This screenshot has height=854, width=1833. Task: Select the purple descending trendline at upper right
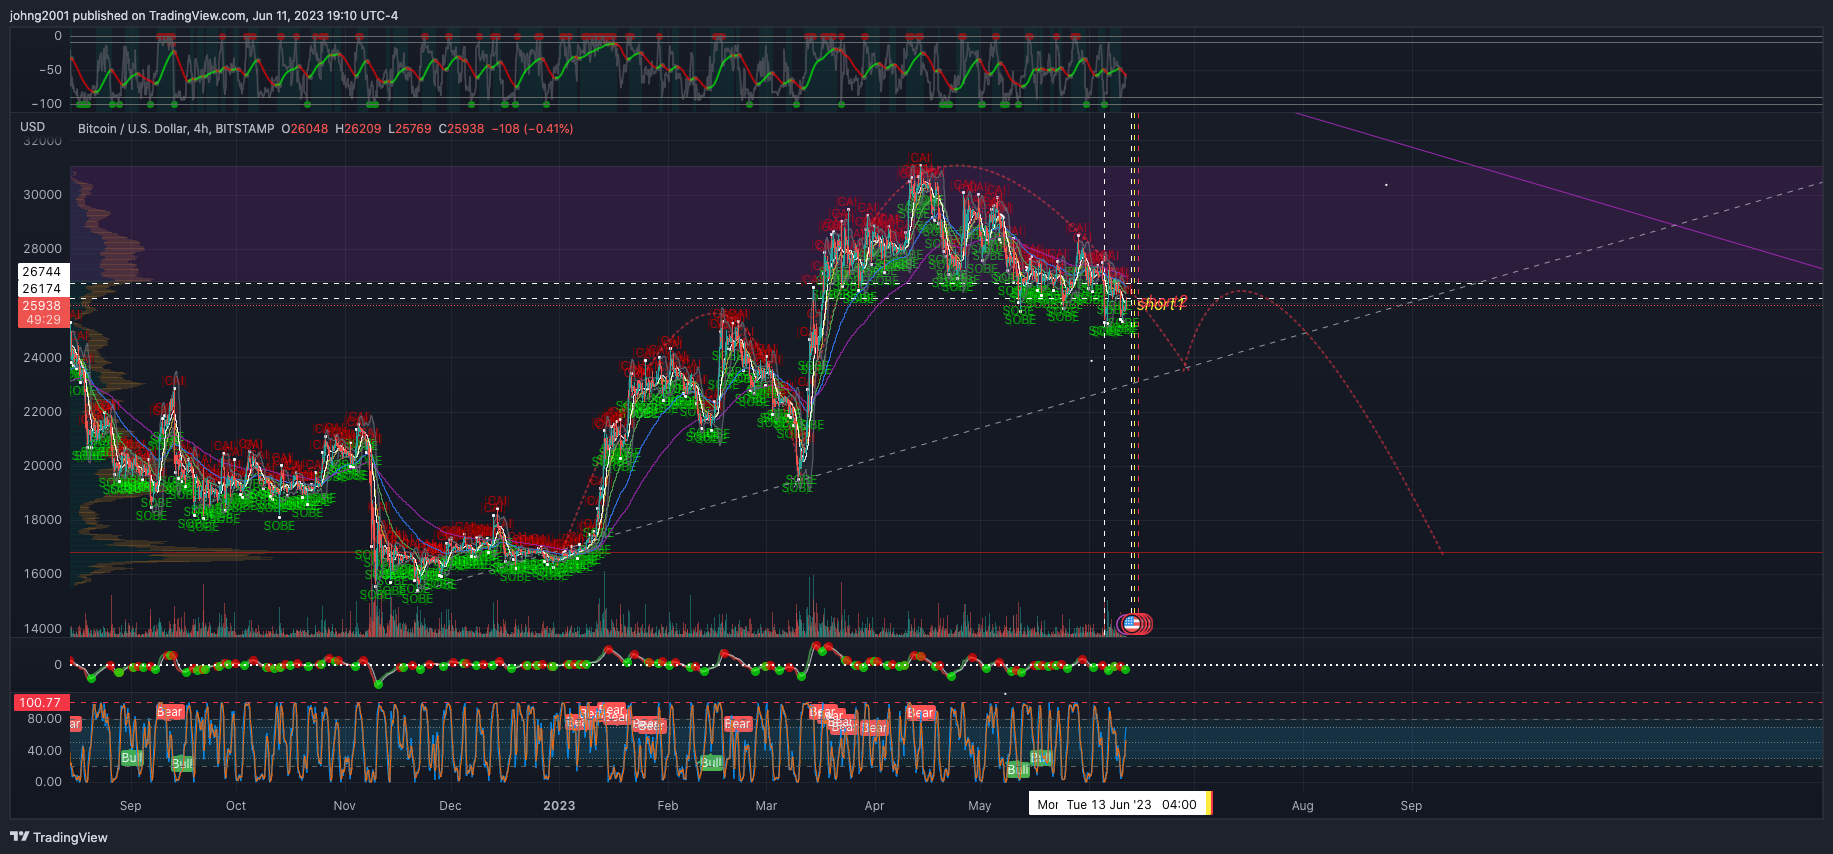tap(1560, 191)
